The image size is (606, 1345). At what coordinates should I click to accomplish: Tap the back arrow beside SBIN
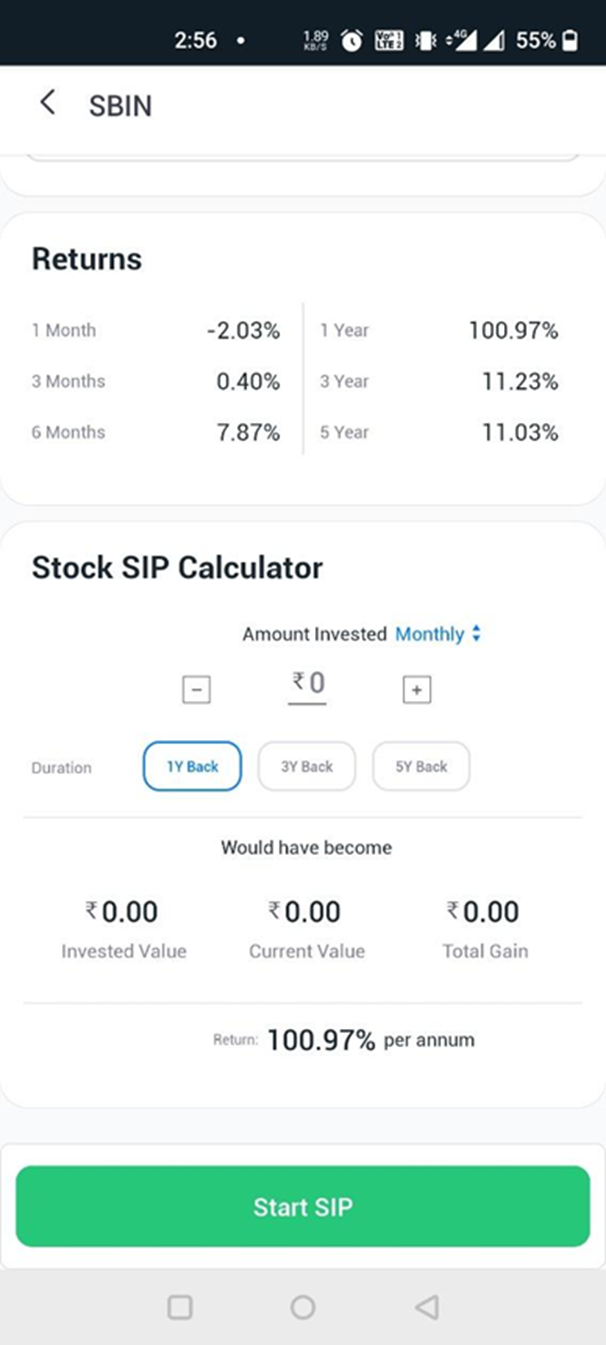[47, 102]
